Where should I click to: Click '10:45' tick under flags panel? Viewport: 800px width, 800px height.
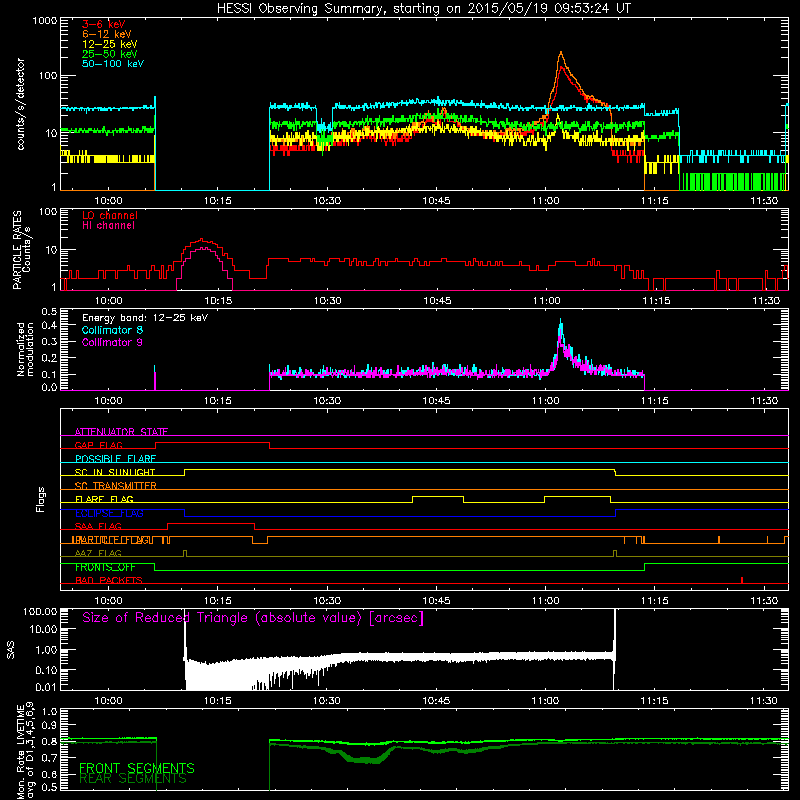tap(437, 601)
